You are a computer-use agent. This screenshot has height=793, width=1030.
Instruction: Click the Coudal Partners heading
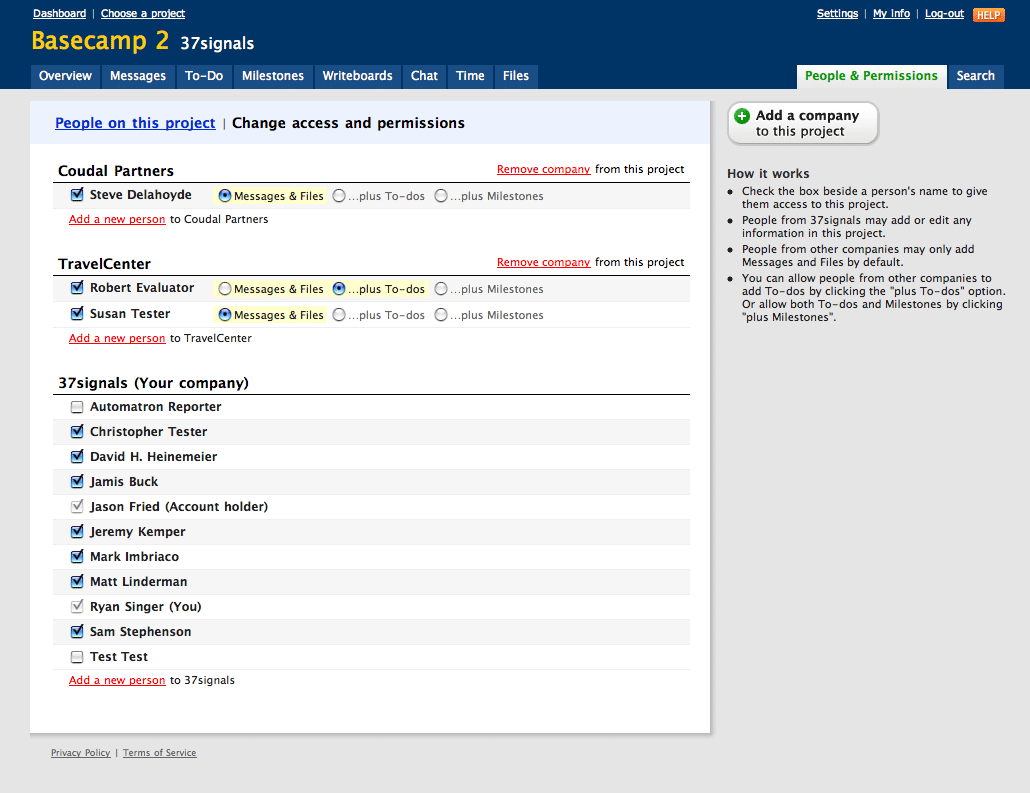coord(116,171)
